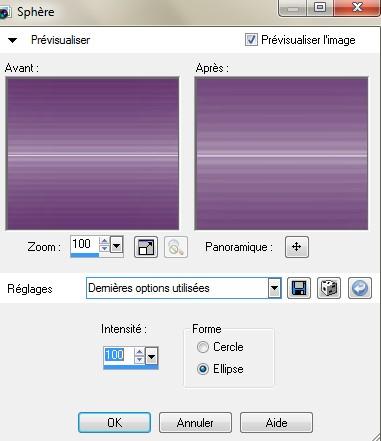This screenshot has height=441, width=381.
Task: Open the Intensité slider dropdown arrow
Action: [151, 357]
